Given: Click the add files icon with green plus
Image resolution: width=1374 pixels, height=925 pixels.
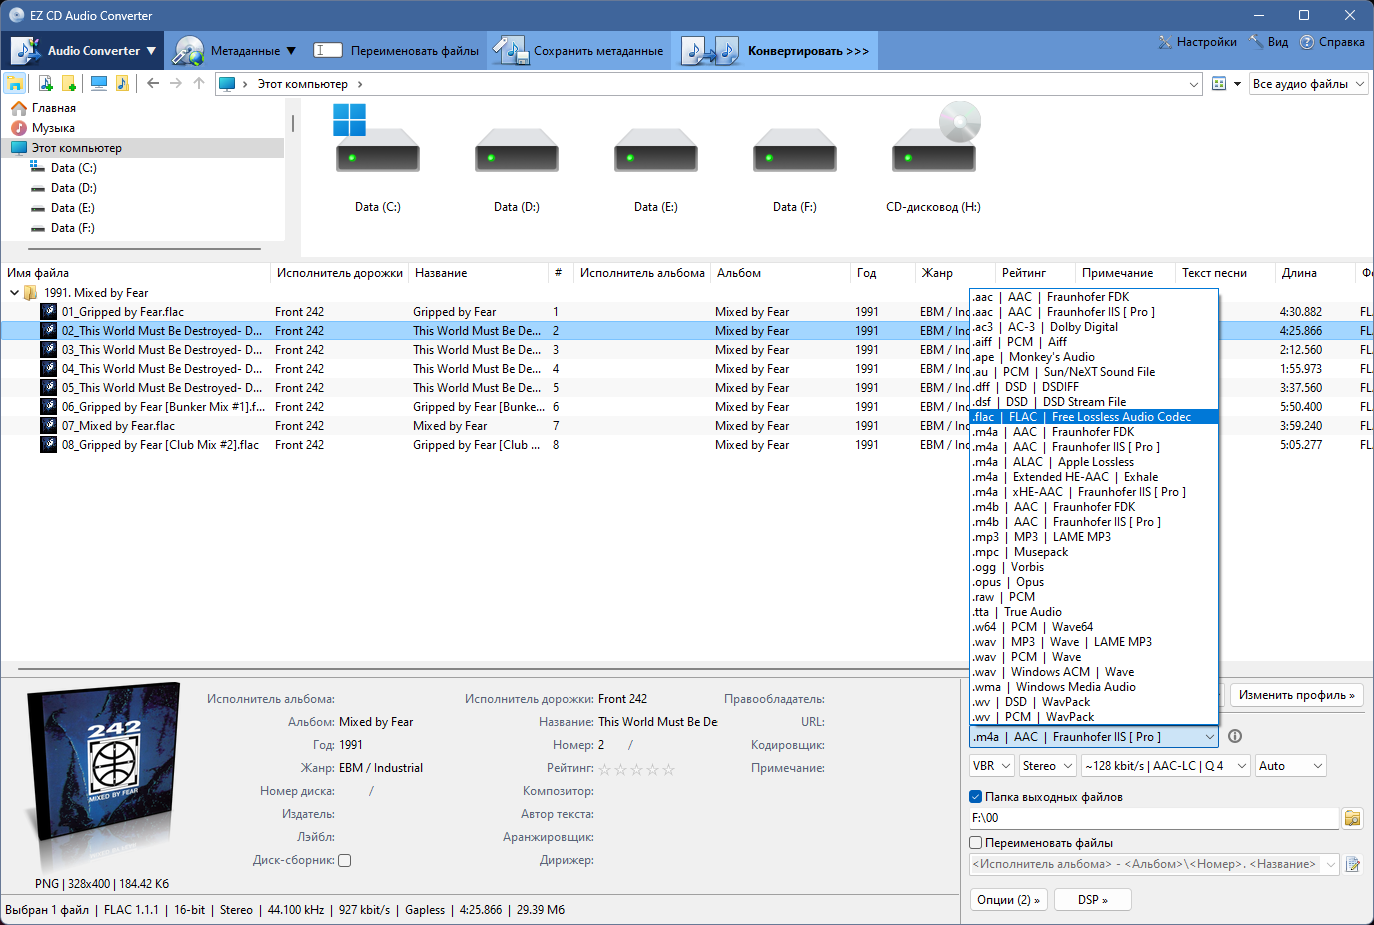Looking at the screenshot, I should pos(45,83).
